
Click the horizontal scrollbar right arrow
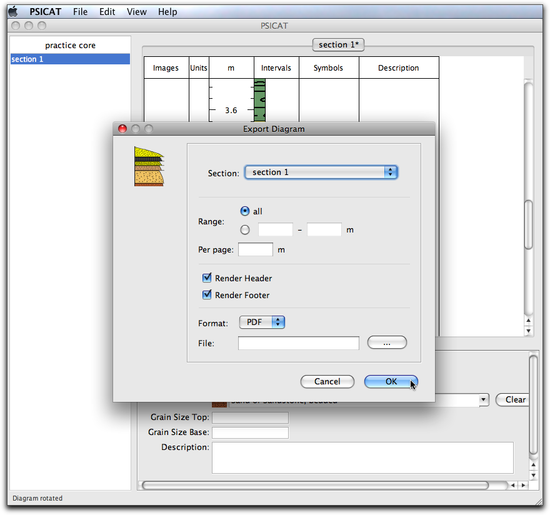[523, 485]
